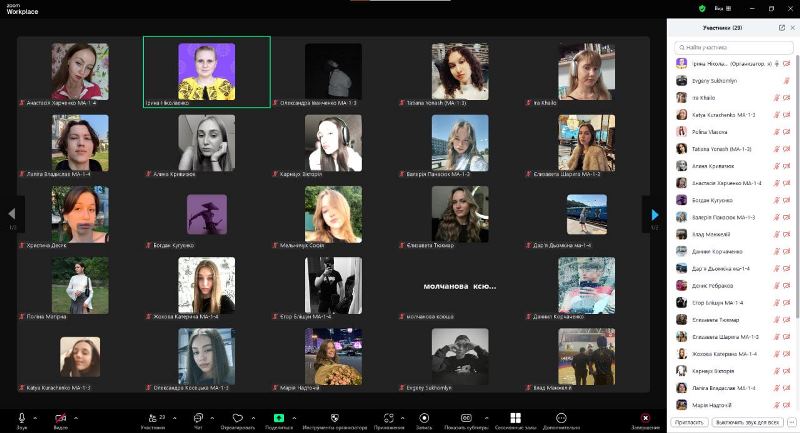Image resolution: width=800 pixels, height=433 pixels.
Task: Click the Найти участника search field
Action: coord(735,47)
